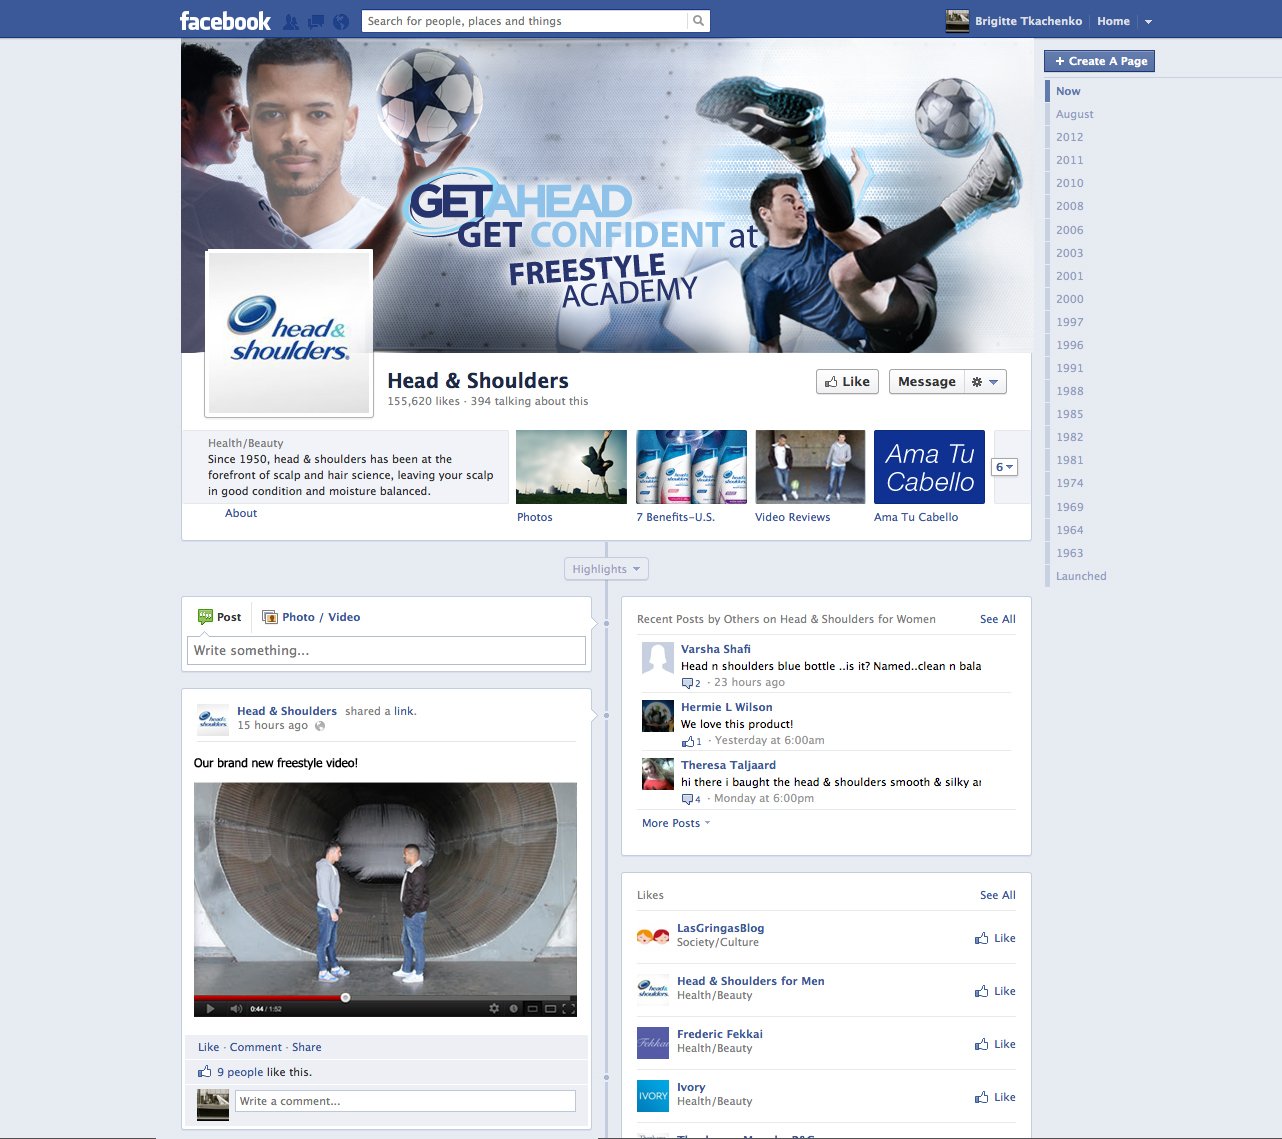This screenshot has width=1282, height=1139.
Task: Click Like link under the video post
Action: pyautogui.click(x=208, y=1047)
